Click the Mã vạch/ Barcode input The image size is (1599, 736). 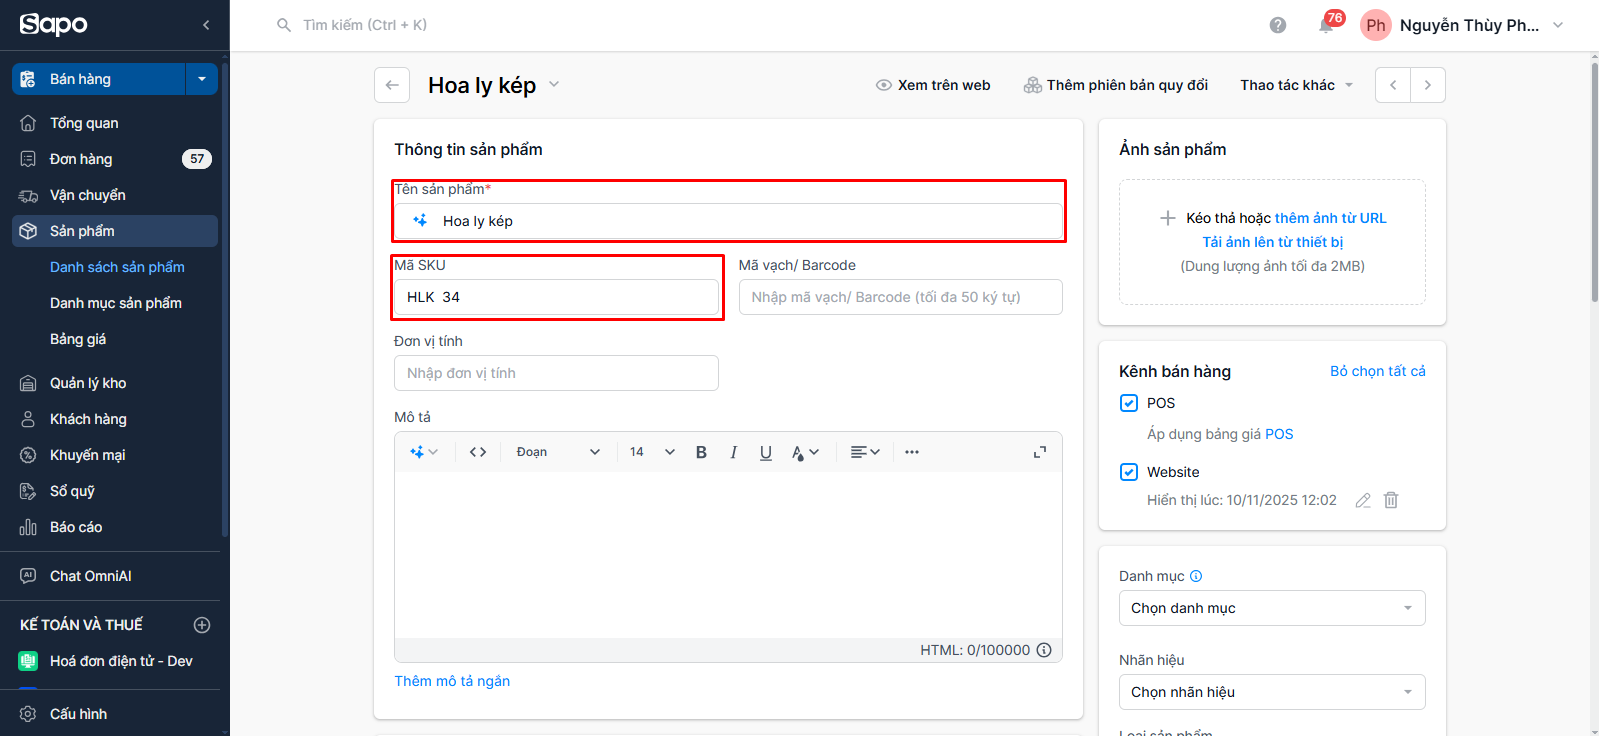click(x=901, y=297)
